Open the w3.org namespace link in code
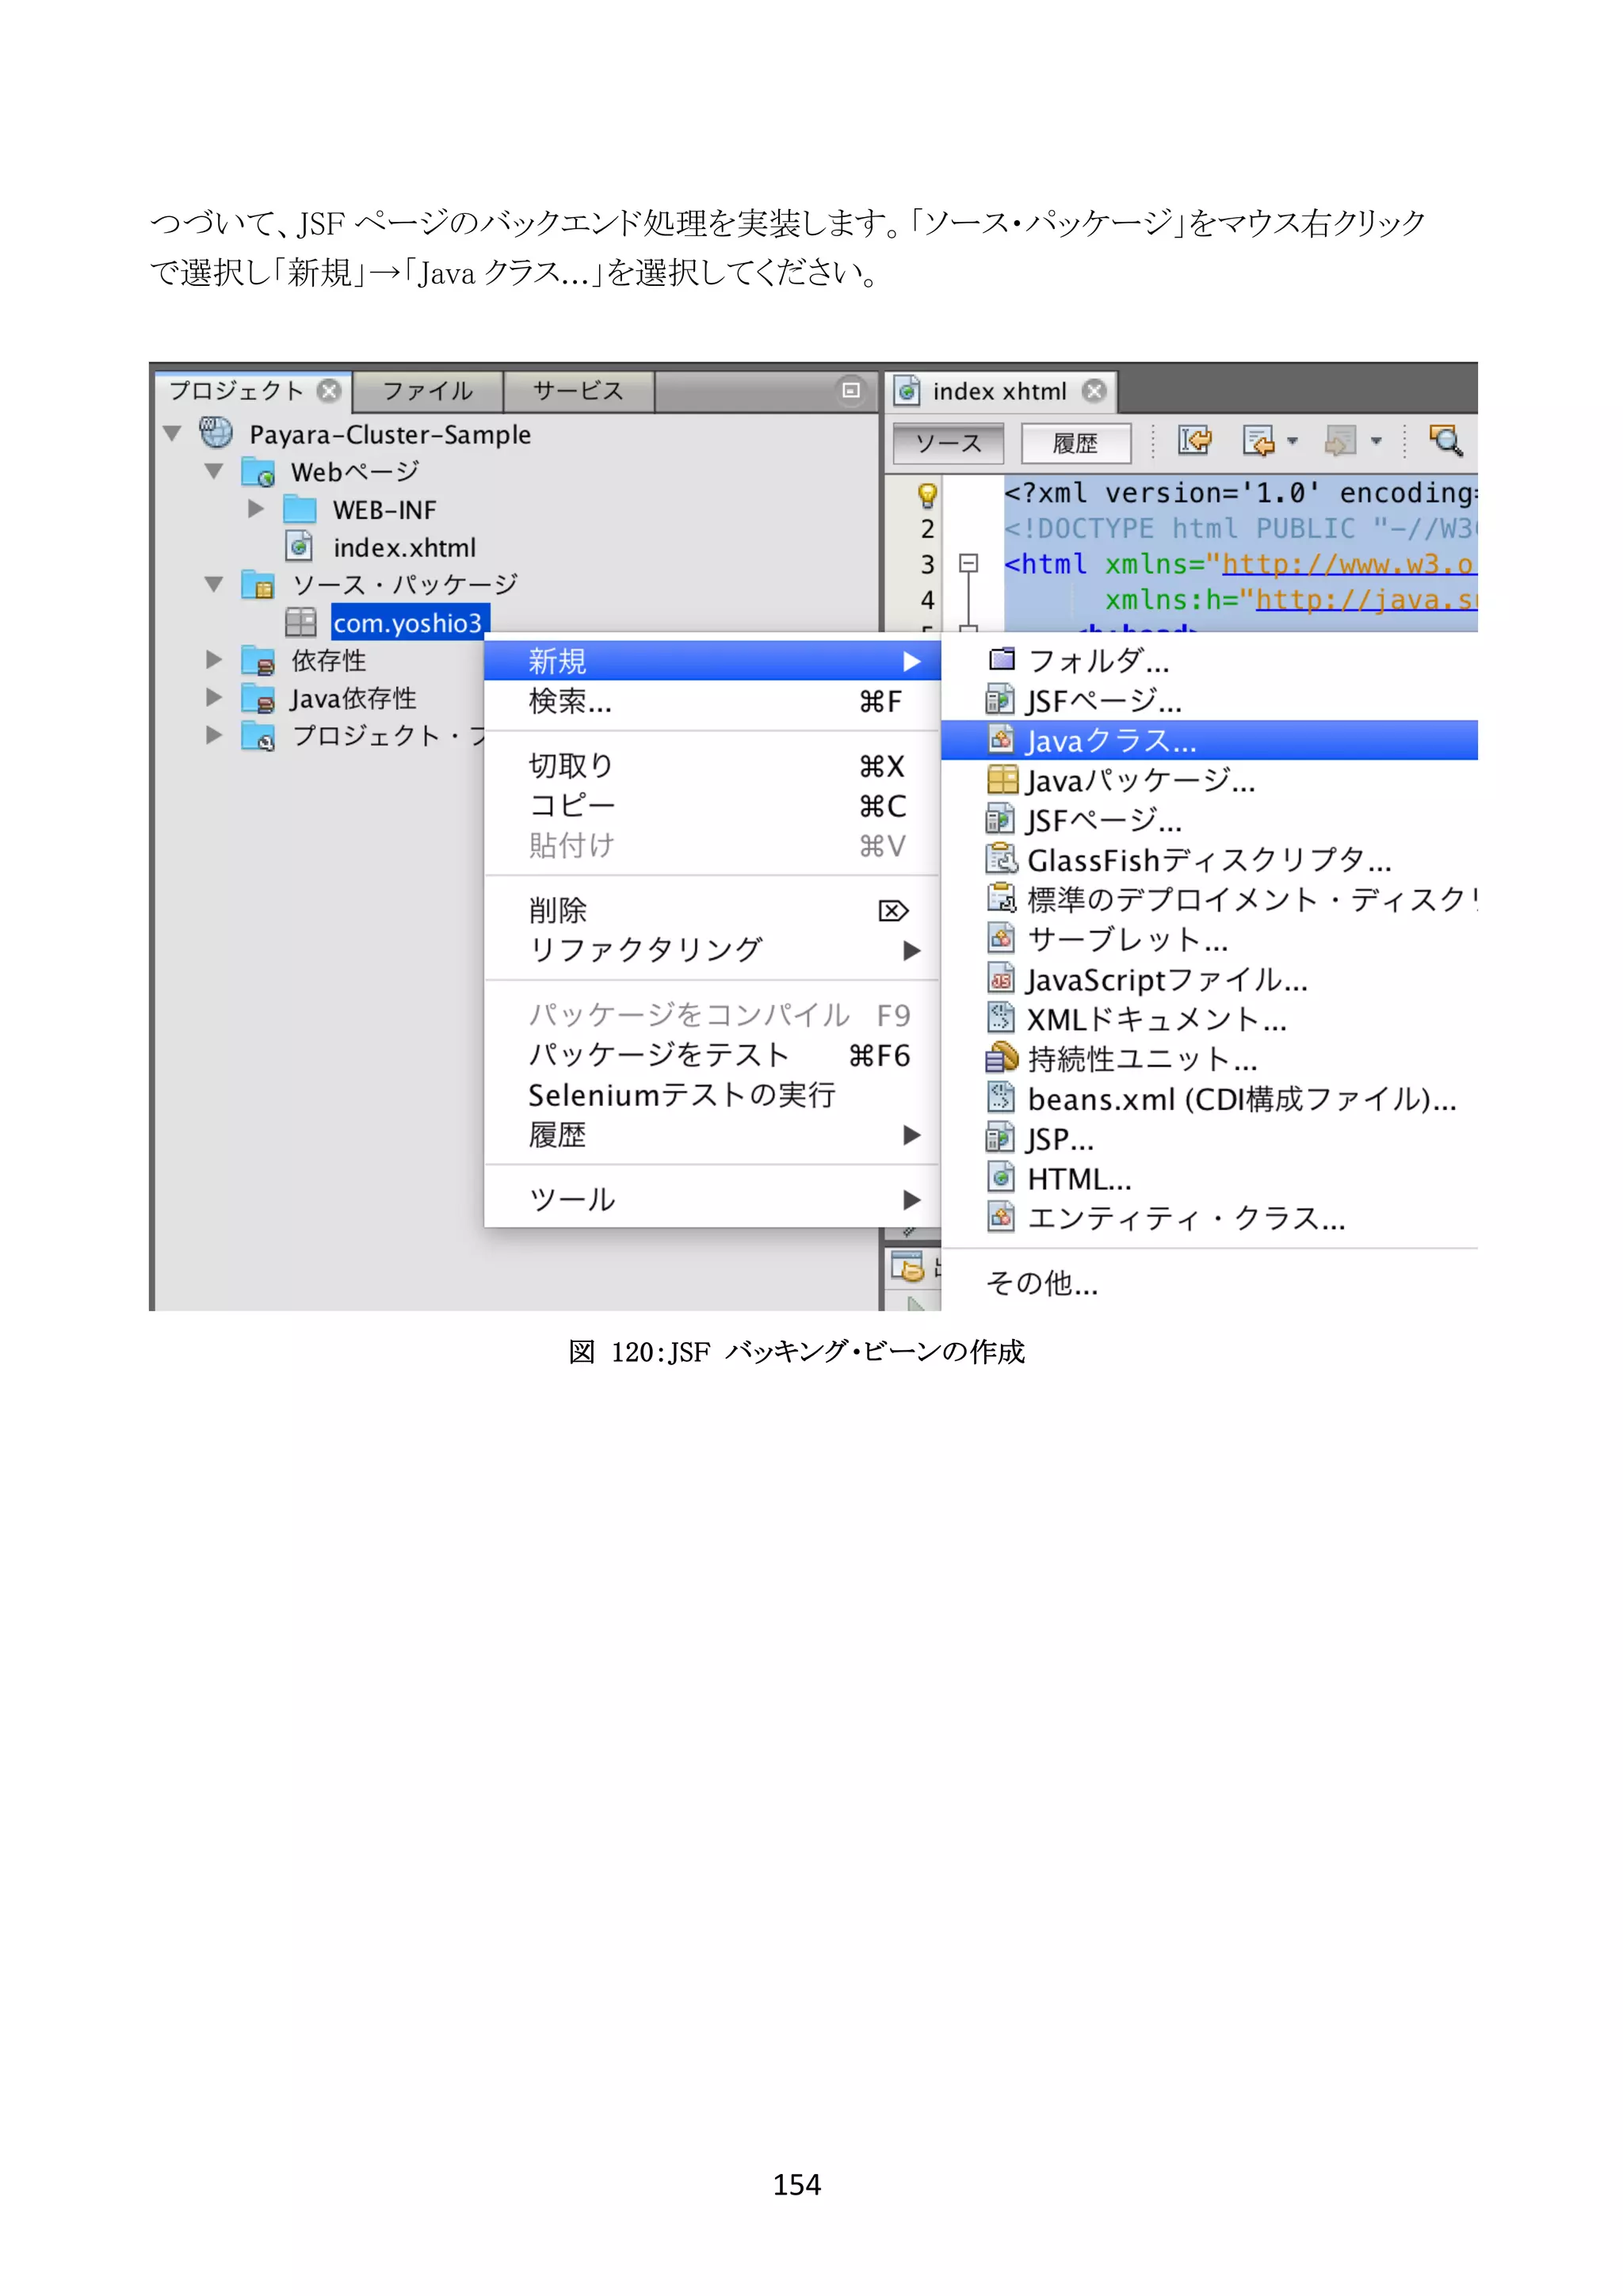Viewport: 1623px width, 2296px height. pyautogui.click(x=1347, y=565)
